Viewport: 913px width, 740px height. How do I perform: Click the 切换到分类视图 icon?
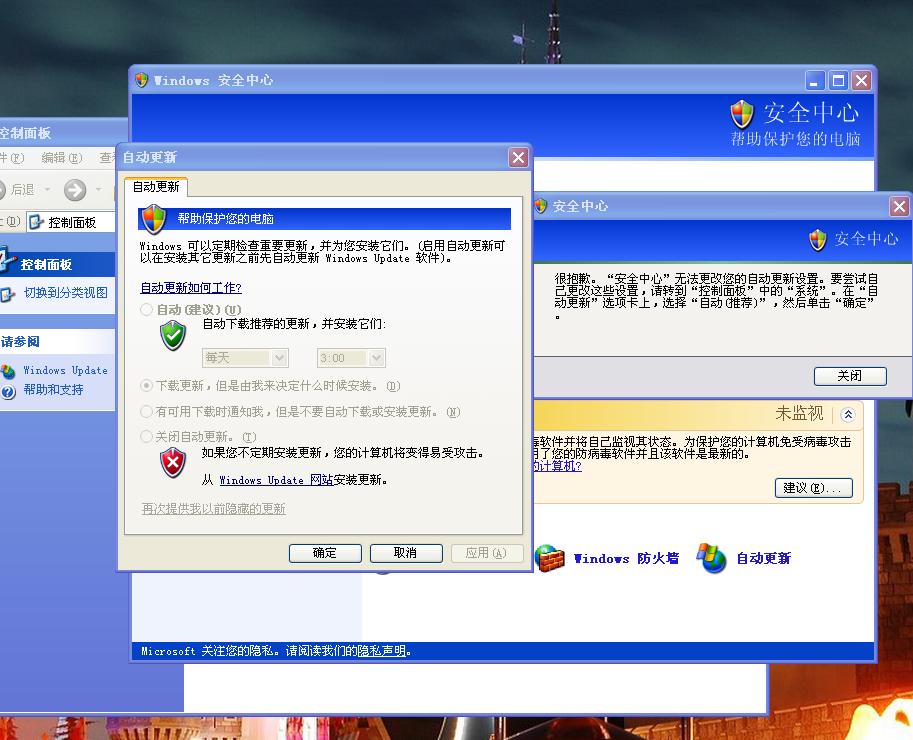point(8,294)
